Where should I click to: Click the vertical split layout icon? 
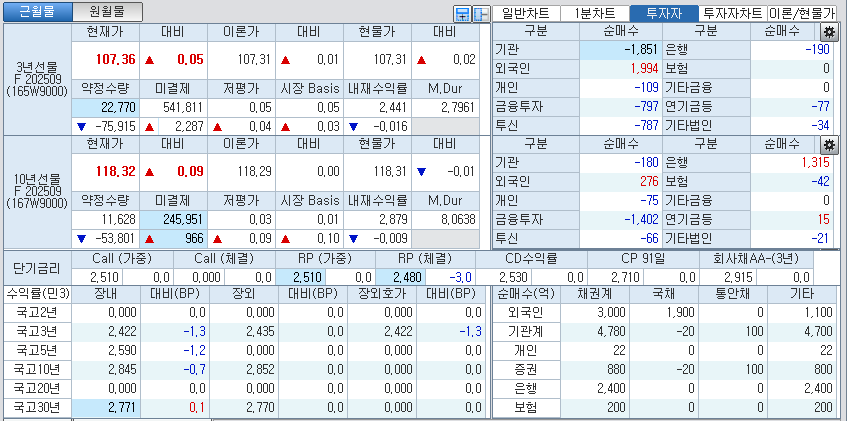pos(481,14)
